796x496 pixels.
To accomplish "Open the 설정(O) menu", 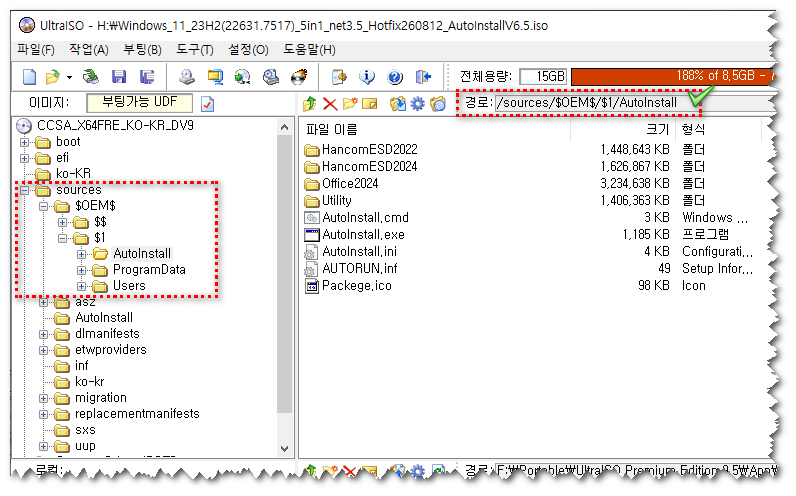I will (248, 50).
